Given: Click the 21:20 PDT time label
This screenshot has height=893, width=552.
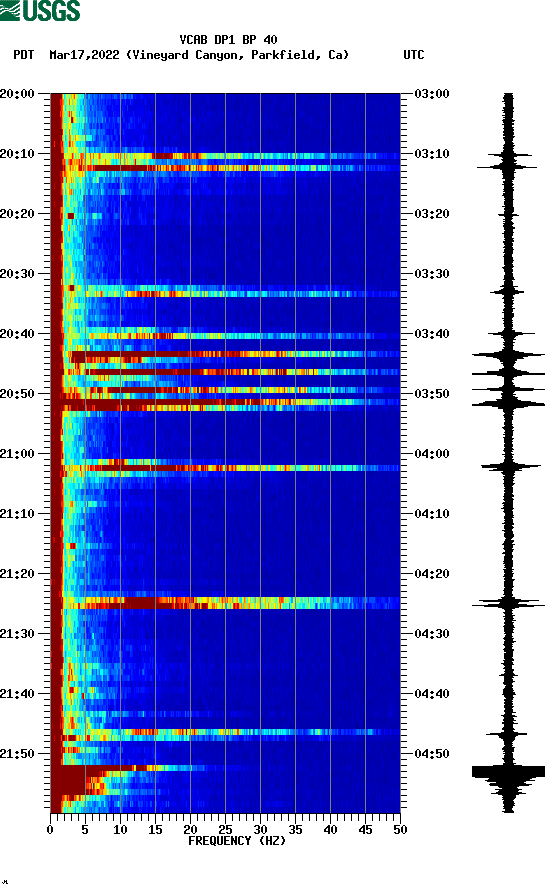Looking at the screenshot, I should pyautogui.click(x=17, y=574).
